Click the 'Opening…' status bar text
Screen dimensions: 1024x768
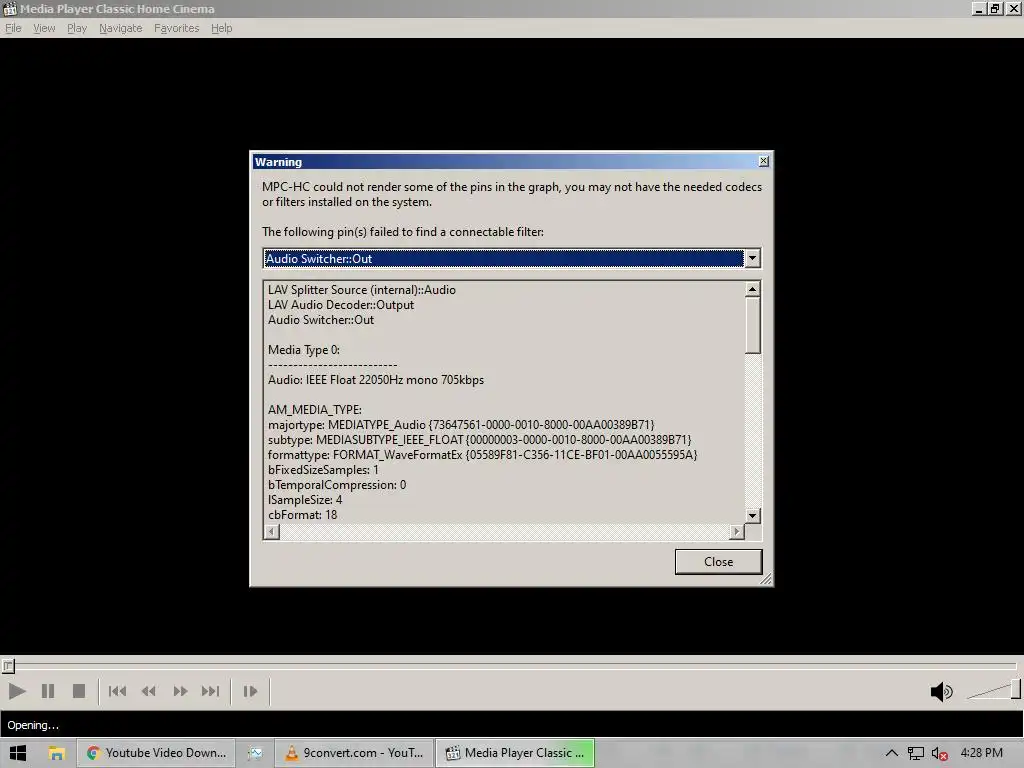click(x=33, y=725)
